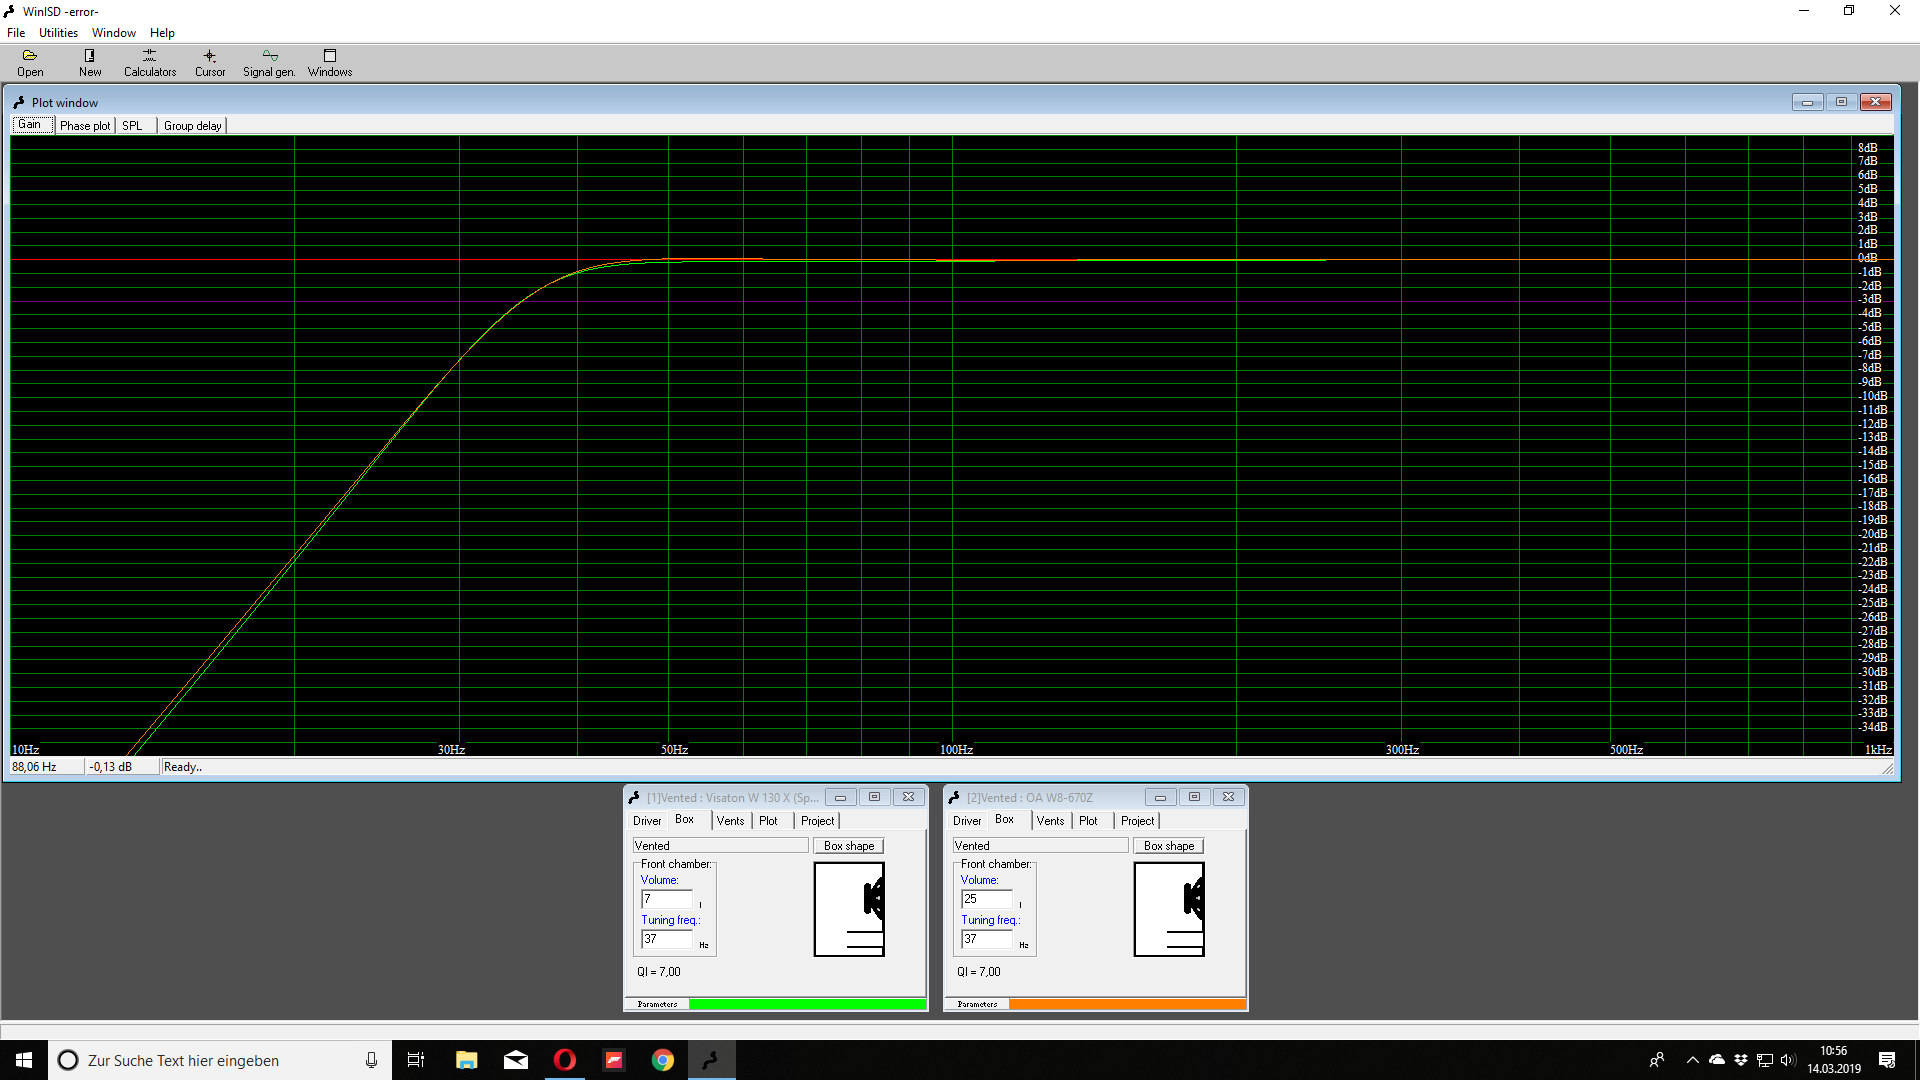This screenshot has width=1920, height=1080.
Task: Click Parameters button in OA W8-670Z window
Action: (977, 1004)
